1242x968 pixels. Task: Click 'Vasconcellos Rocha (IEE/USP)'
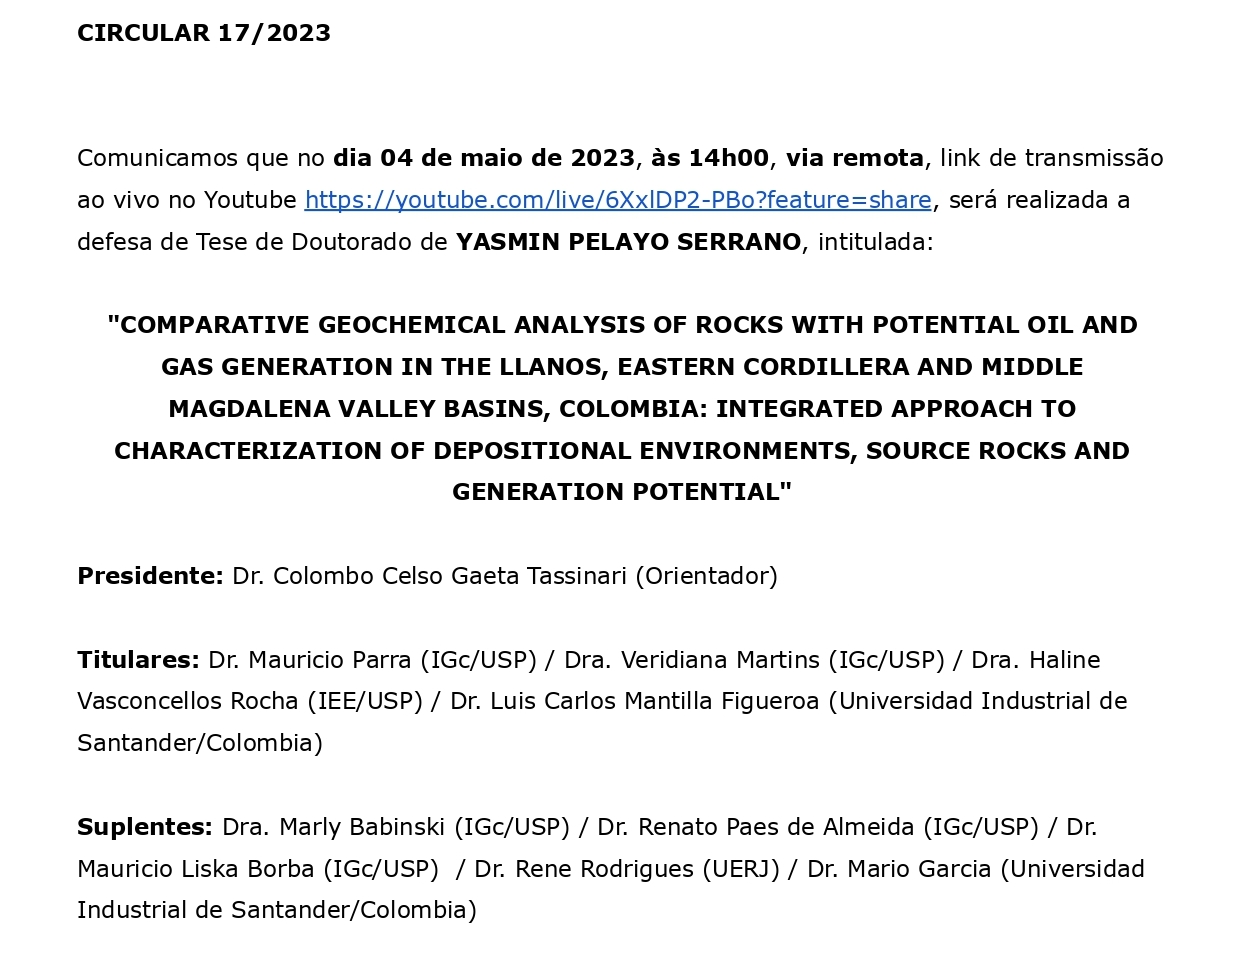point(250,702)
